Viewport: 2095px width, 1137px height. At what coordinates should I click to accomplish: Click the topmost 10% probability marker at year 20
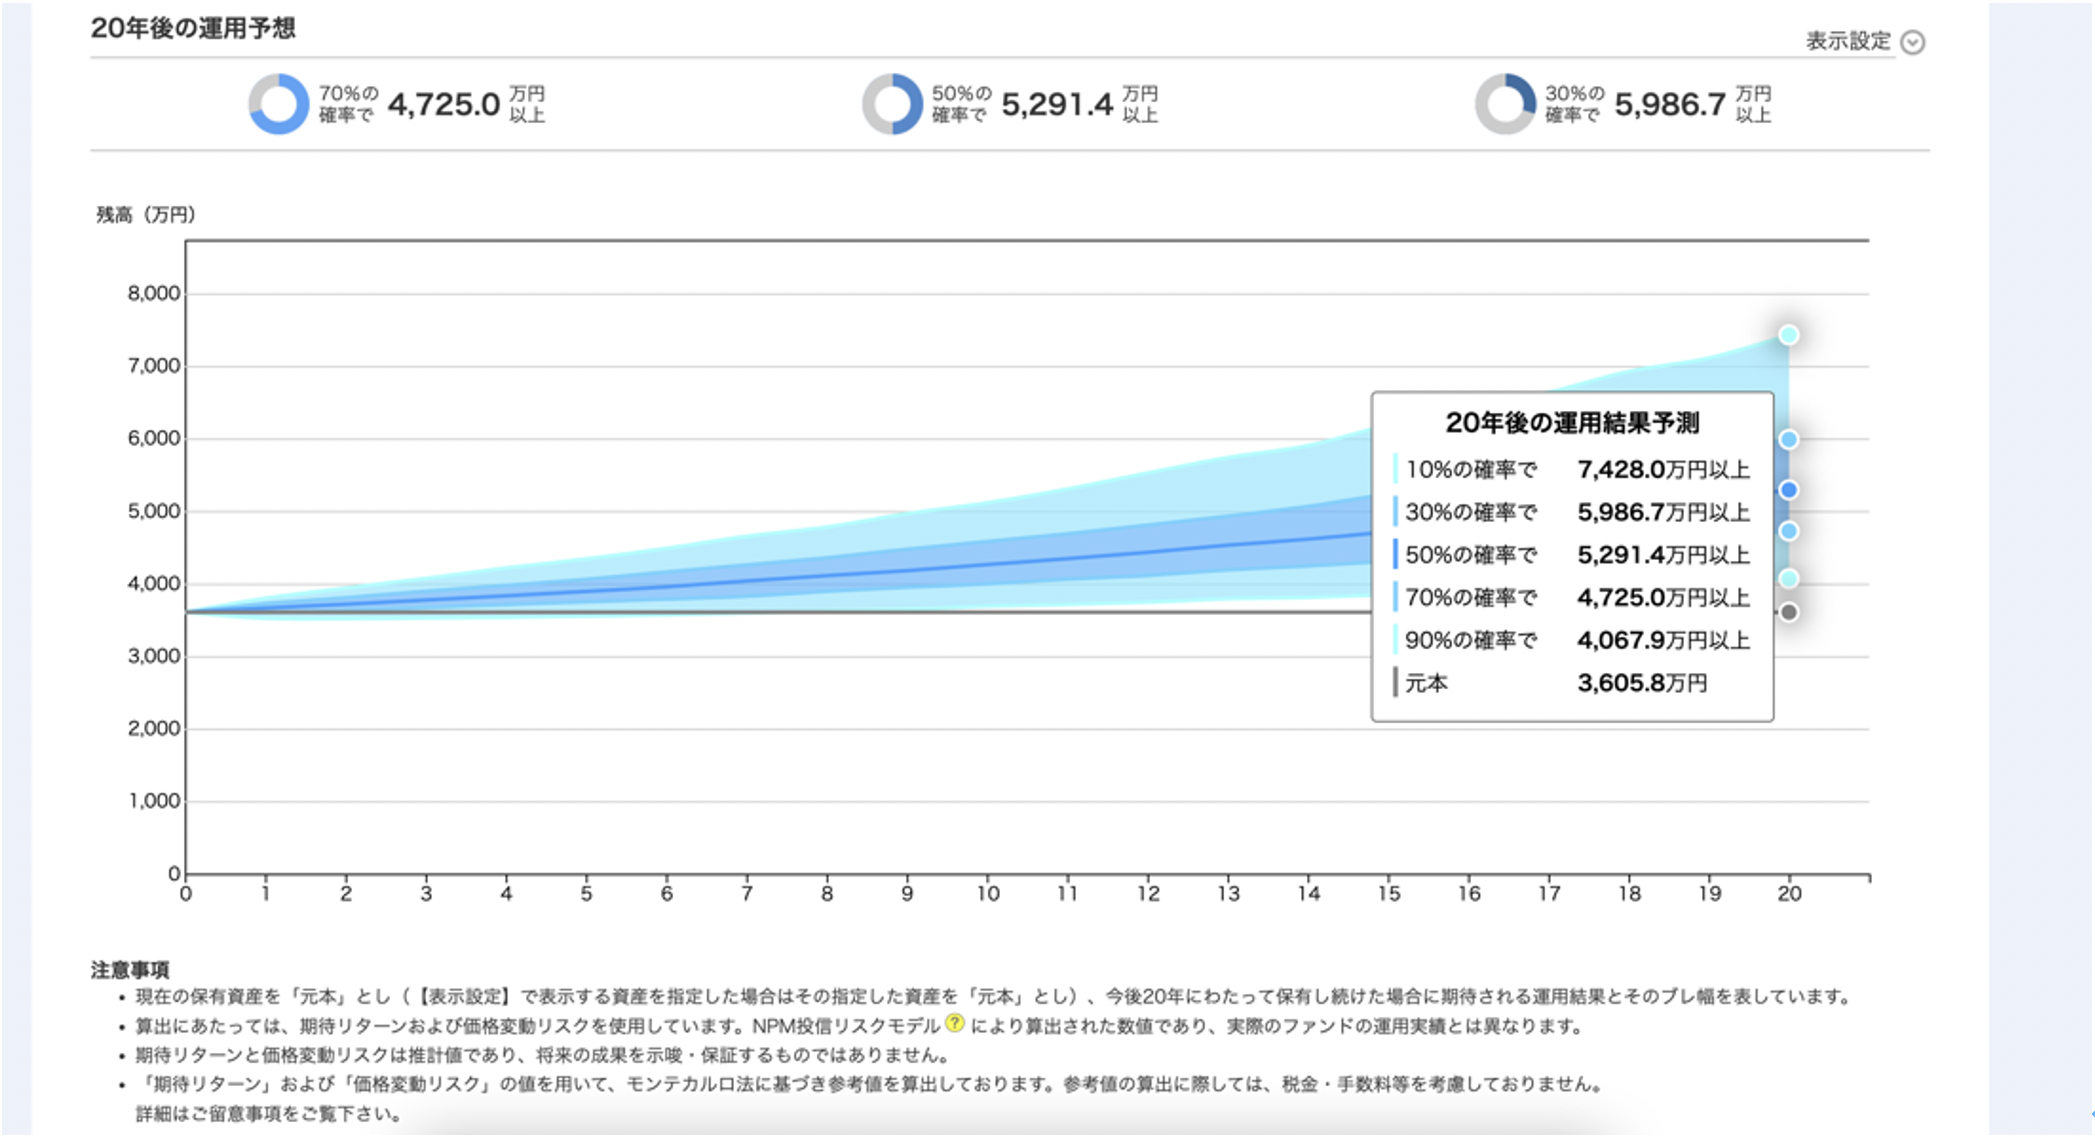pyautogui.click(x=1789, y=335)
